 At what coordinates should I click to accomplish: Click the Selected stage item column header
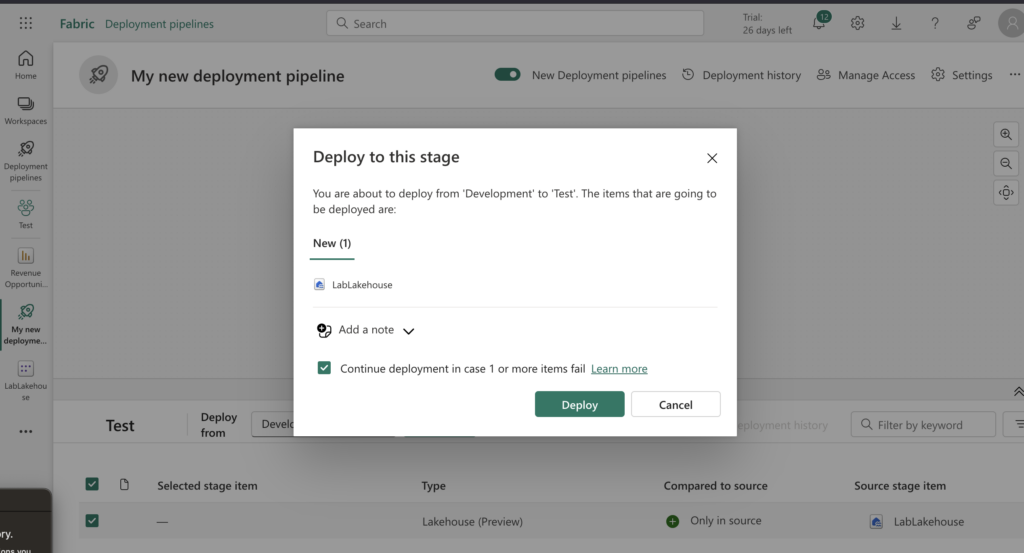[x=207, y=486]
